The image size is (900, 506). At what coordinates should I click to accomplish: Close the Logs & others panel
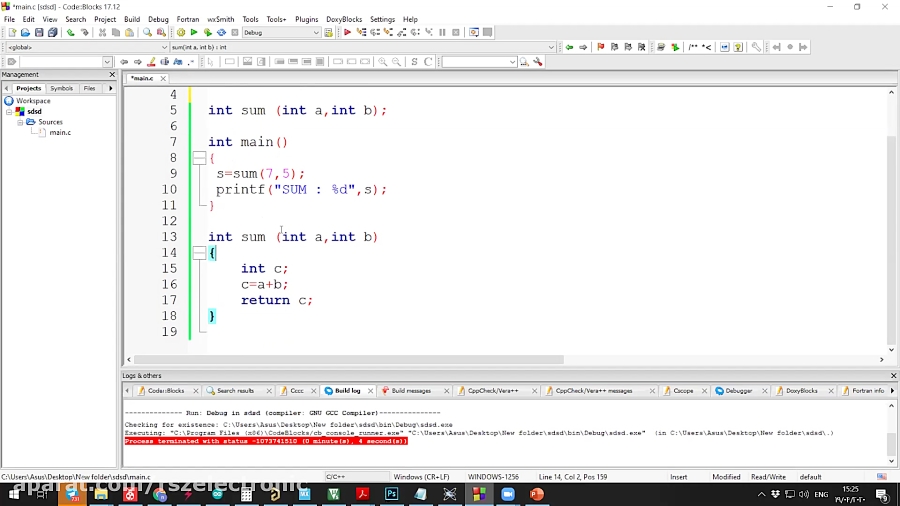[893, 376]
